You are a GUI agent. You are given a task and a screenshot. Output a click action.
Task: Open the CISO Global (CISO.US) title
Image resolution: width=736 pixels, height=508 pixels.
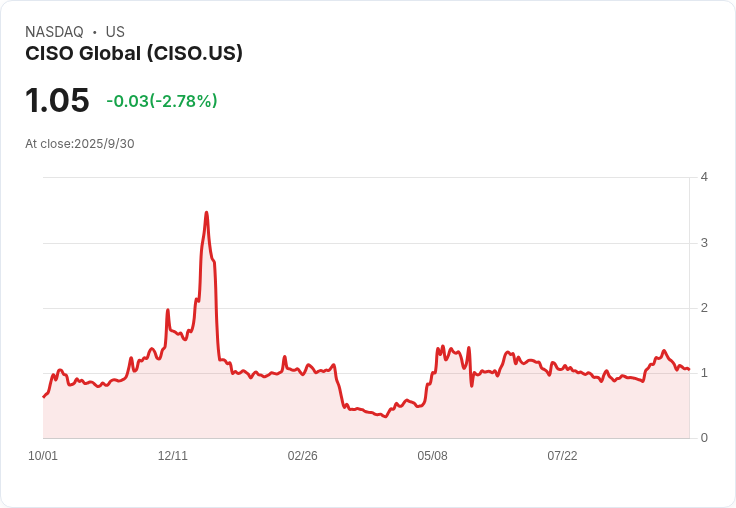coord(134,54)
